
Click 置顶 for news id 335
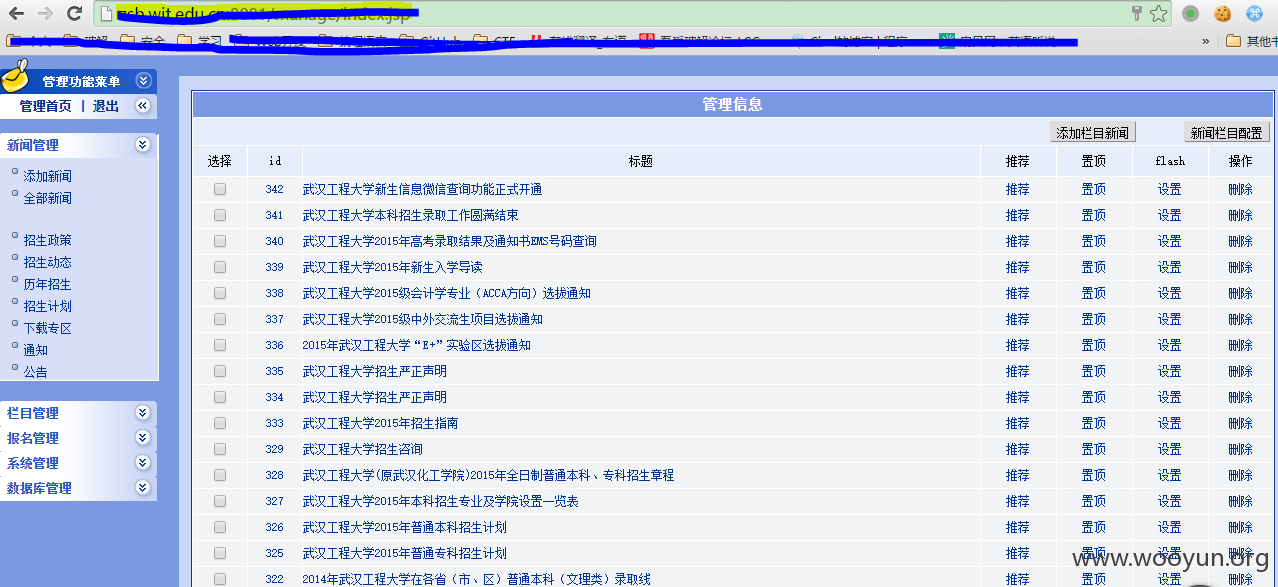(x=1093, y=371)
